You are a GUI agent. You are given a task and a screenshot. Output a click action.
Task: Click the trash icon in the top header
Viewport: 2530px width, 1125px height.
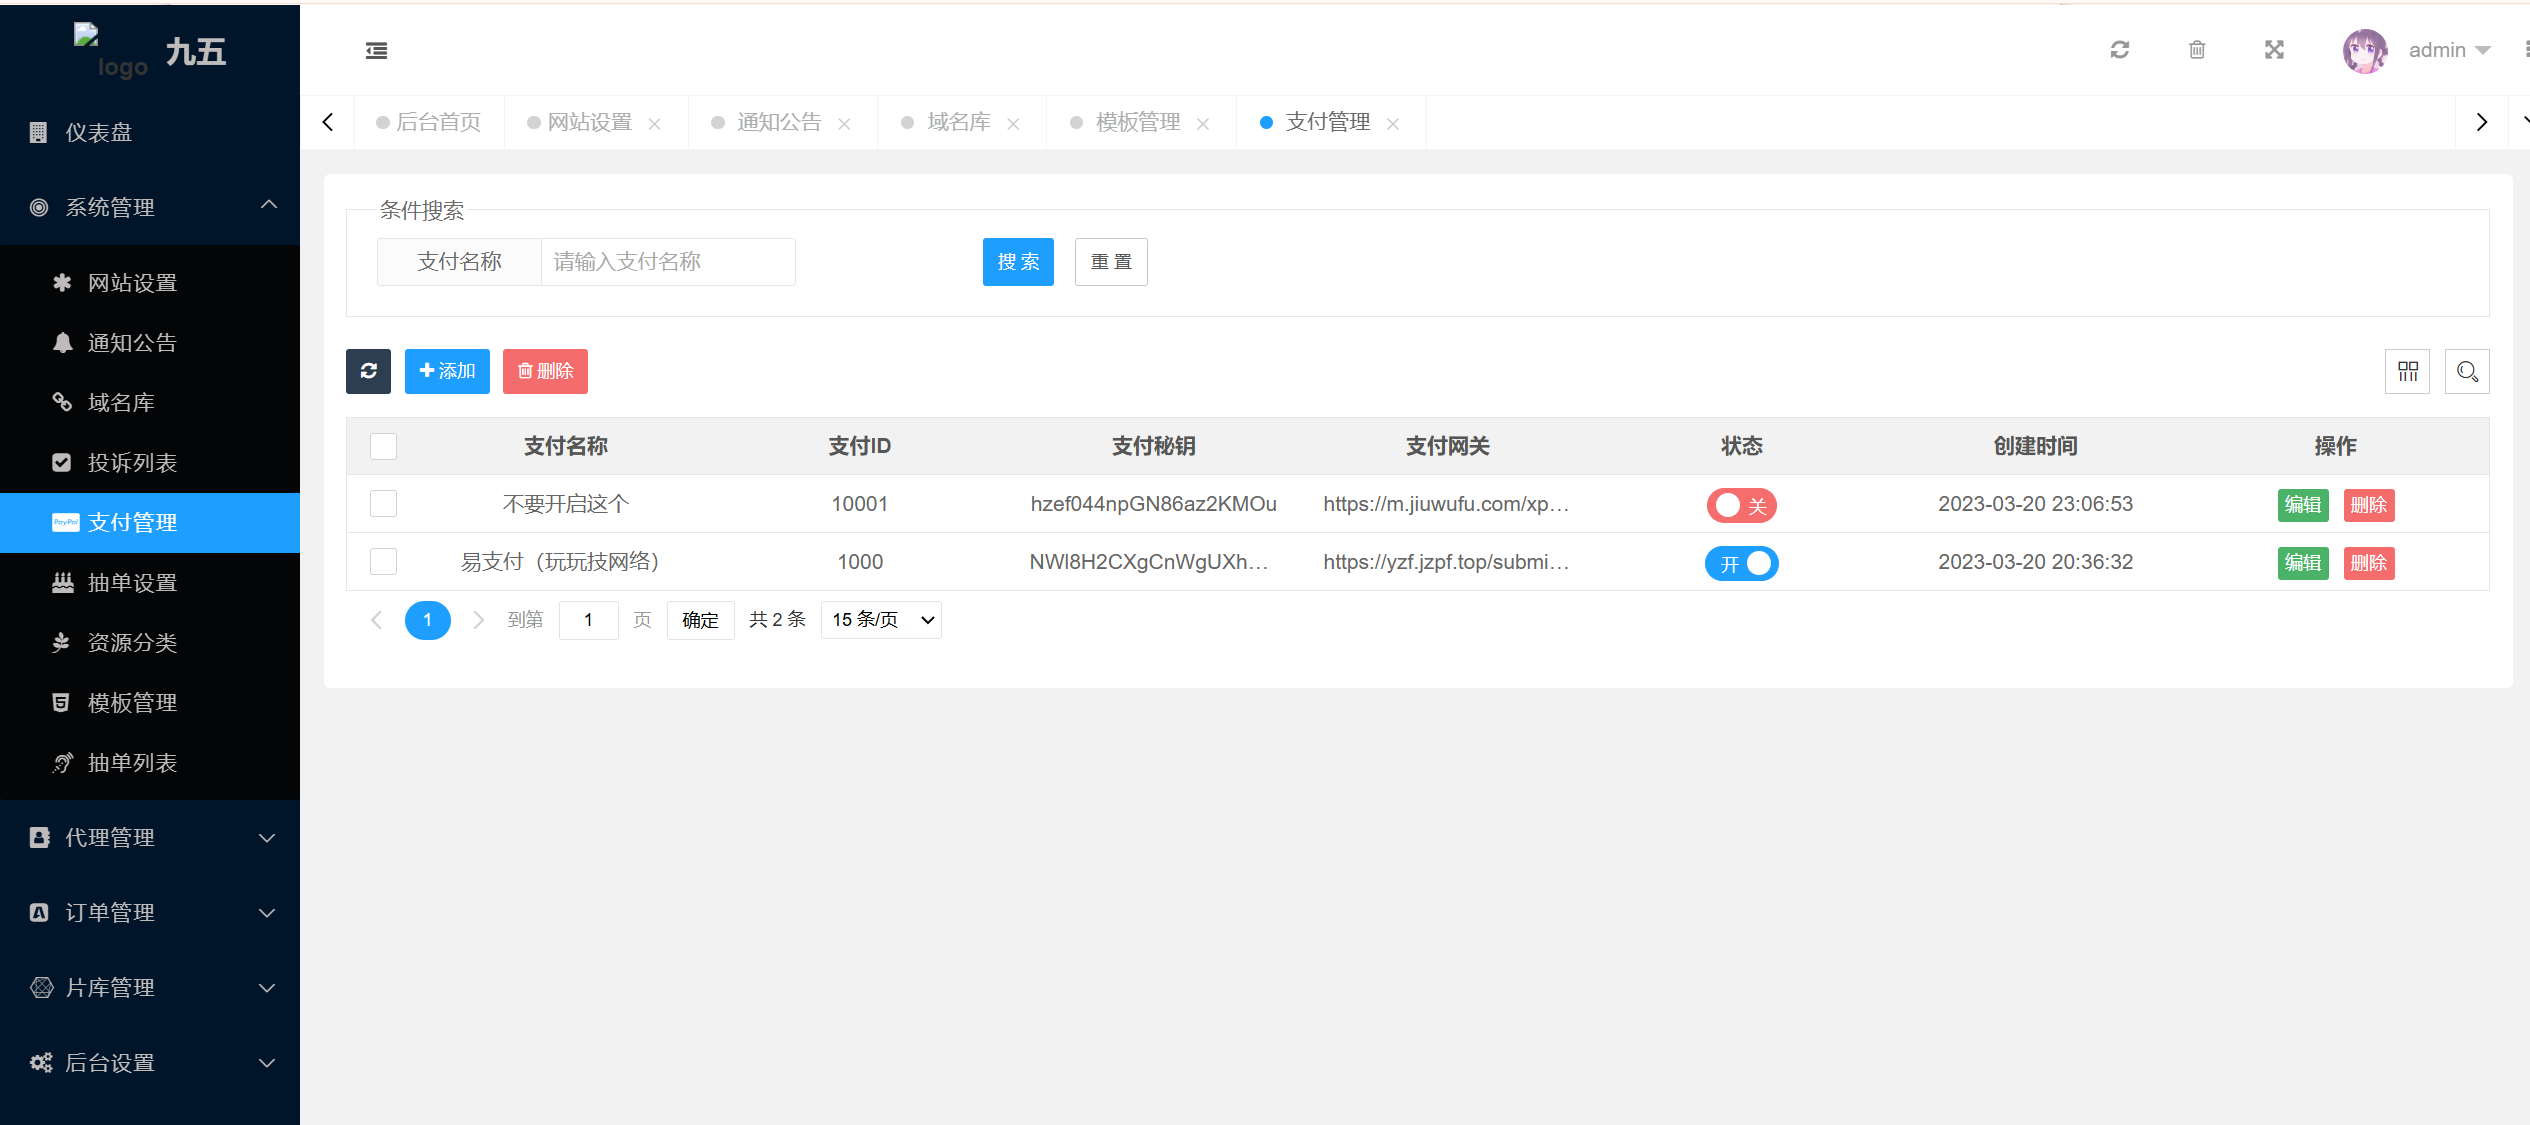tap(2197, 50)
